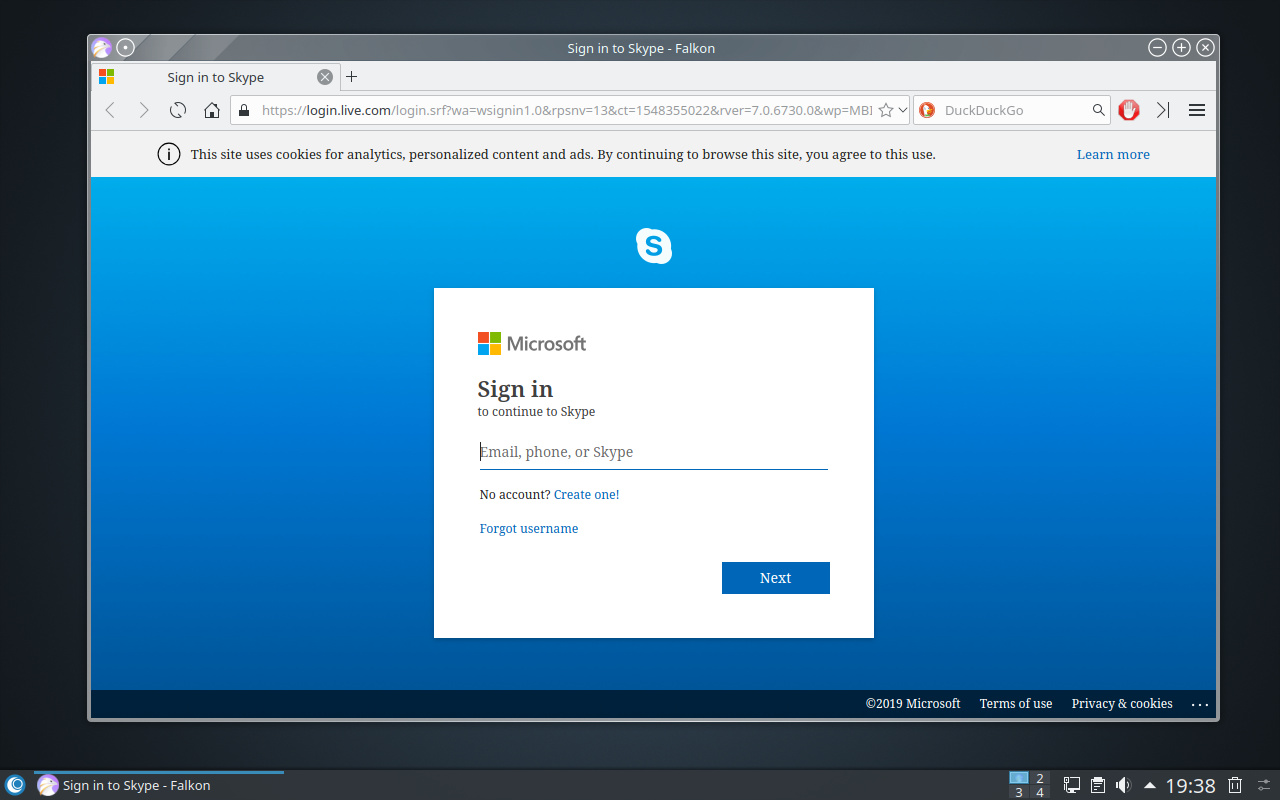Switch to virtual desktop 3

[x=1019, y=792]
